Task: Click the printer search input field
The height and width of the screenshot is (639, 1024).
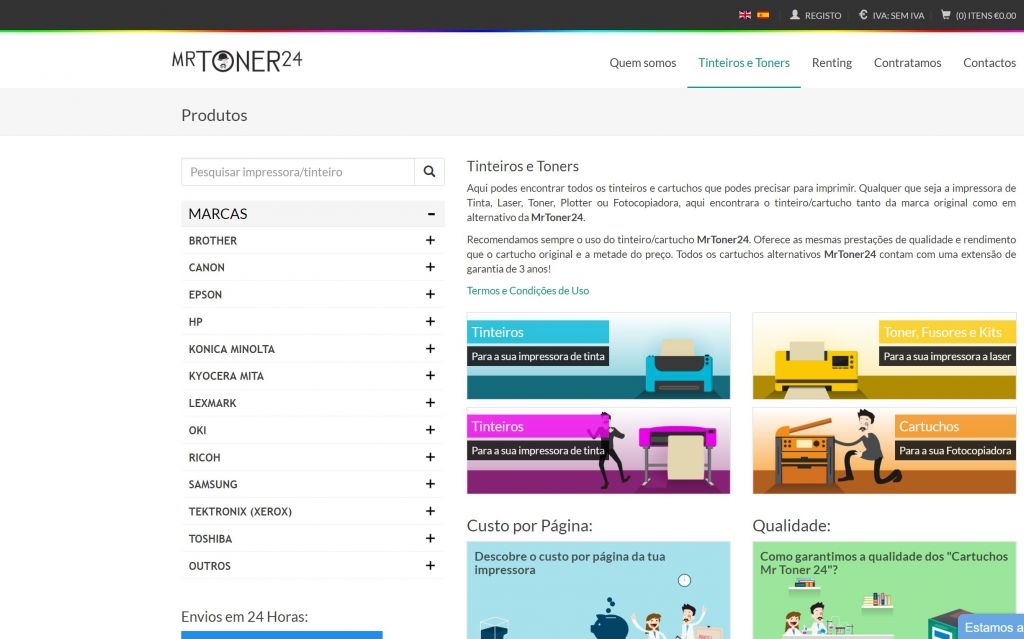Action: pos(298,172)
